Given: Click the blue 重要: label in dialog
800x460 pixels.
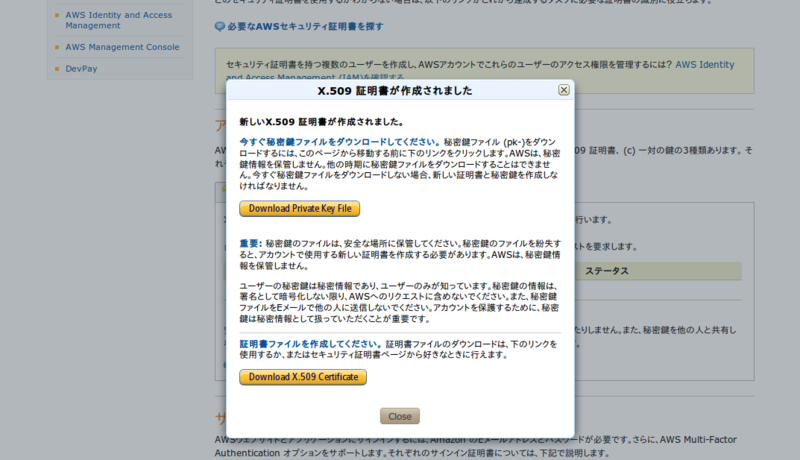Looking at the screenshot, I should tap(251, 243).
